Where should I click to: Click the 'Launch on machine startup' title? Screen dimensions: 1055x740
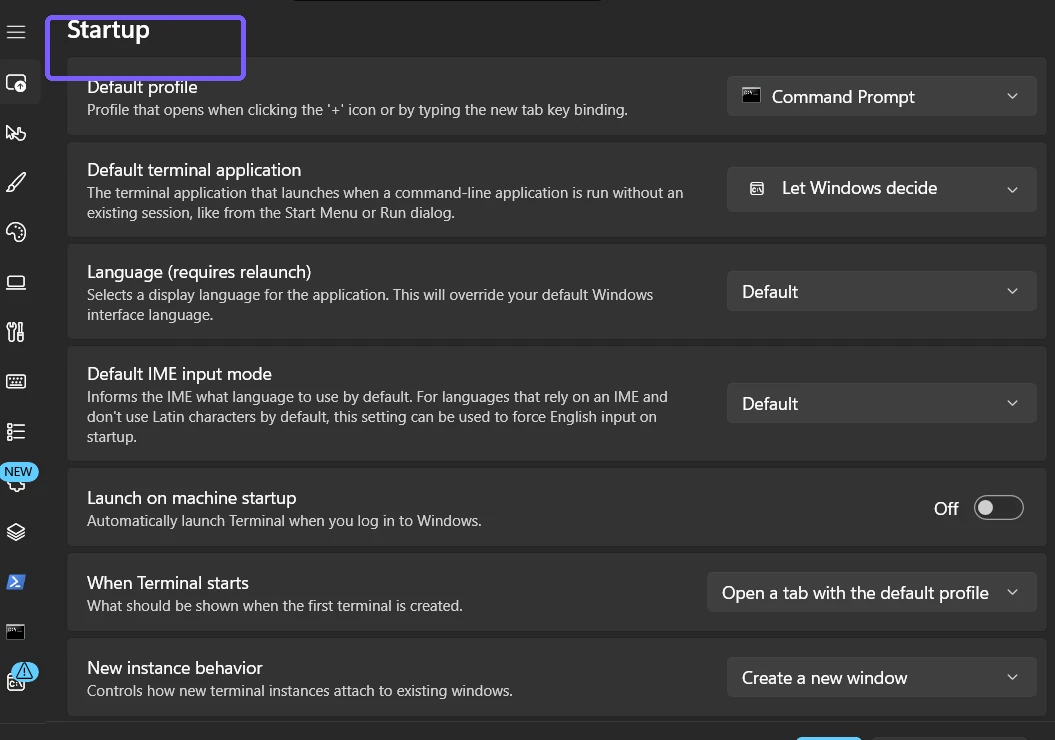point(192,498)
